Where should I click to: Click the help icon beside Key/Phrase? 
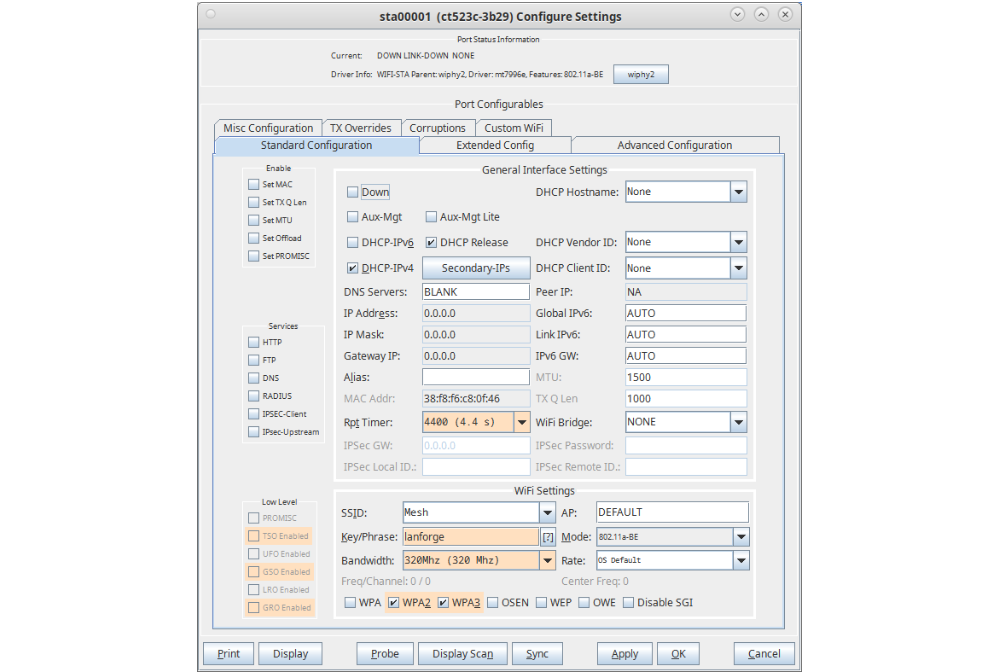coord(547,537)
